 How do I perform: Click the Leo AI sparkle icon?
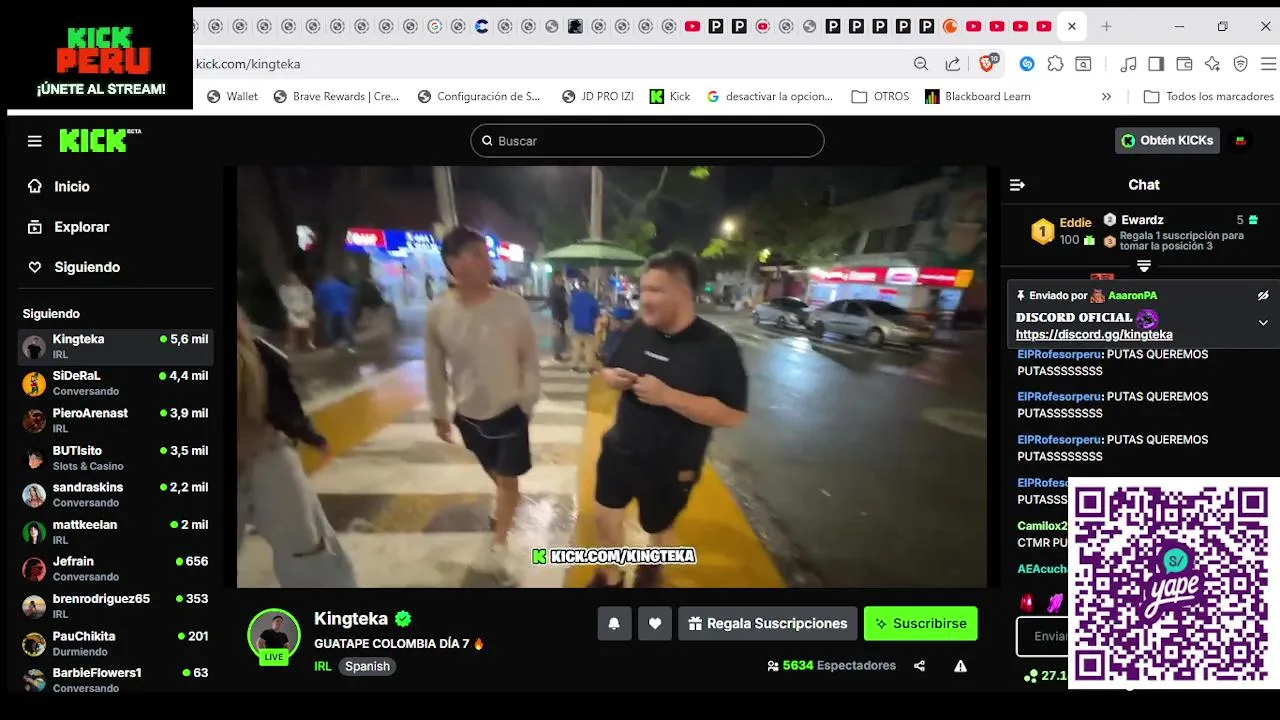[1212, 64]
